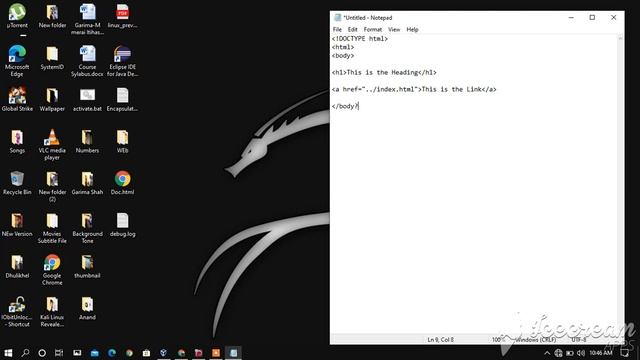Select the Encapsulat... text file icon
Viewport: 640px width, 360px height.
pos(122,99)
